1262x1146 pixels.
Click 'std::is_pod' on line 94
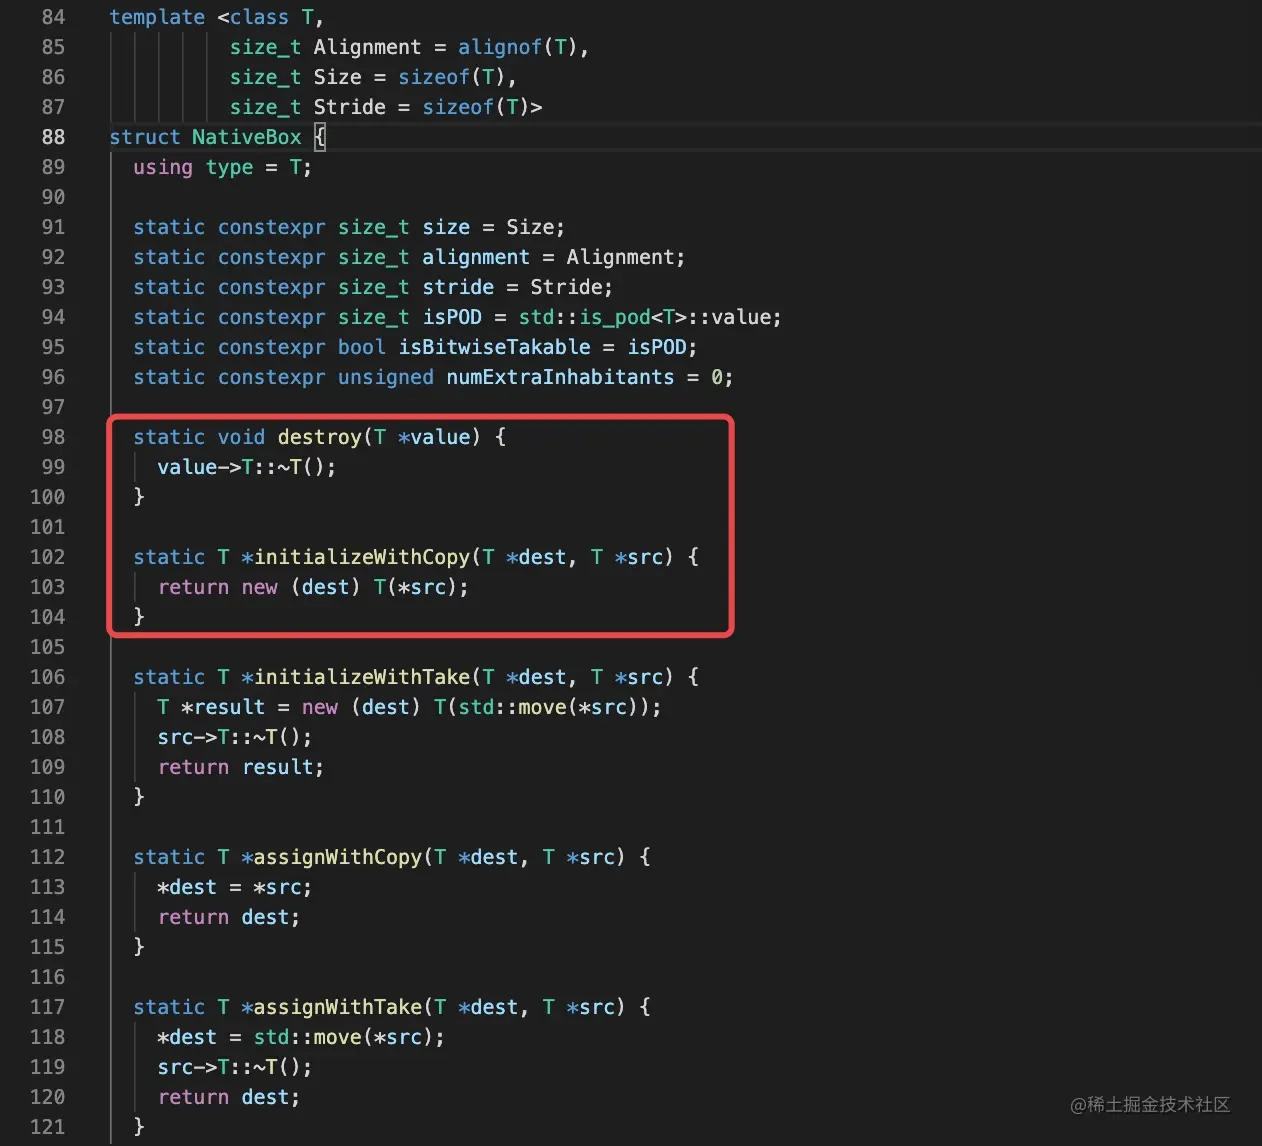[x=584, y=317]
